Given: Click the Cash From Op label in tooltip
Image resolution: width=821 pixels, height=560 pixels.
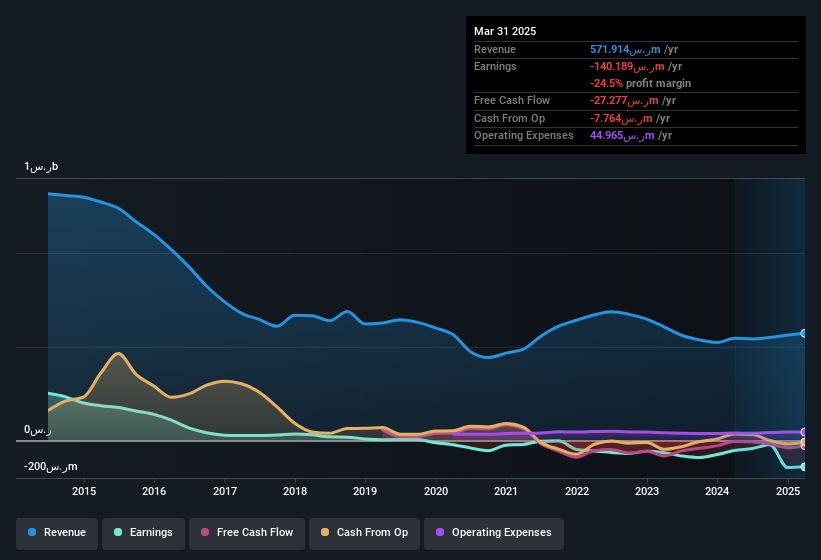Looking at the screenshot, I should tap(509, 118).
